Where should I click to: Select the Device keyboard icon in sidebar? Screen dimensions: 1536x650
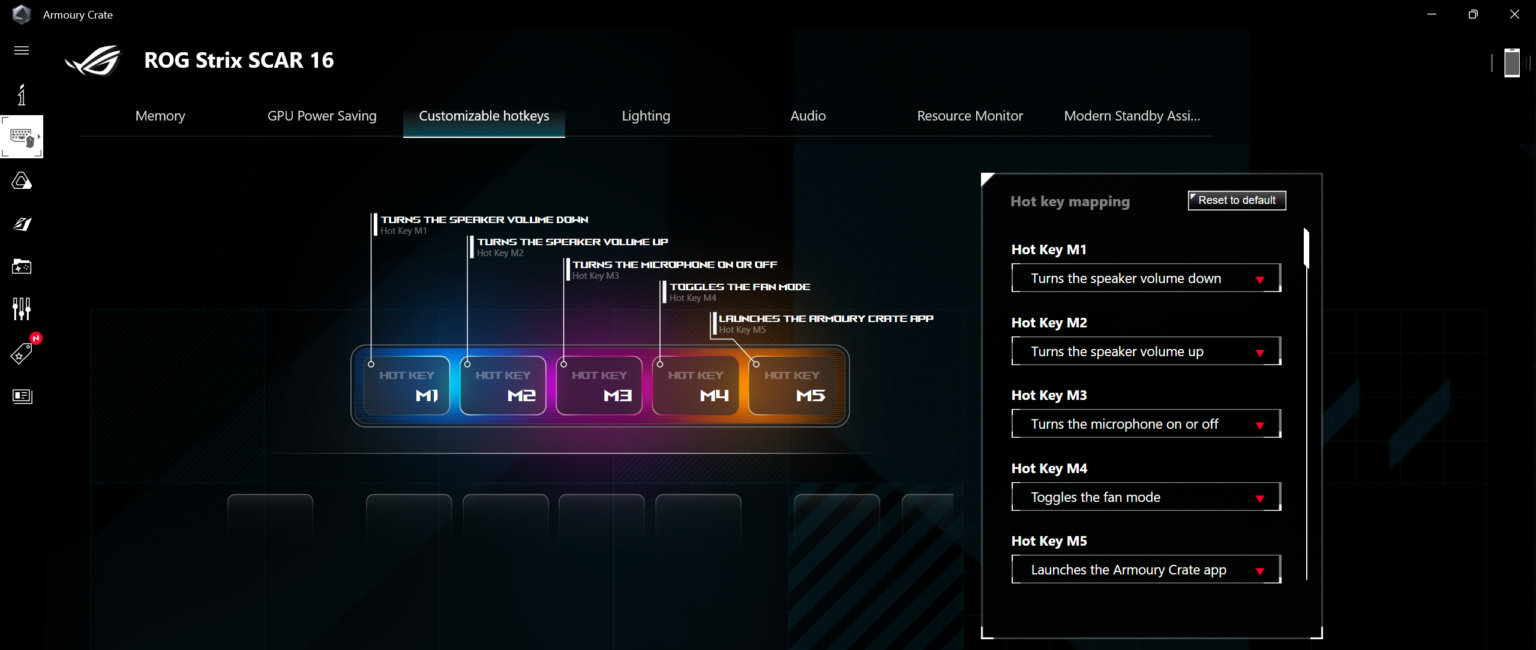[x=20, y=137]
